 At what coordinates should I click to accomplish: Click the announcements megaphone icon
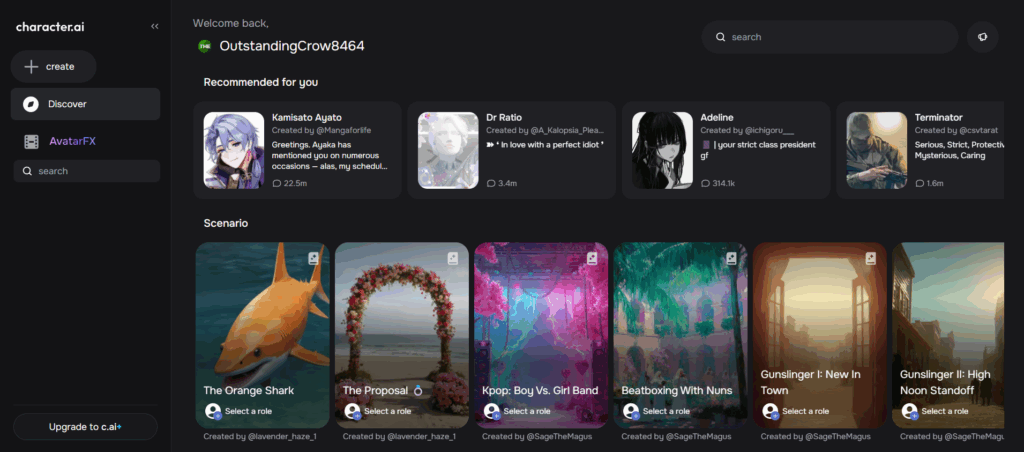tap(982, 37)
